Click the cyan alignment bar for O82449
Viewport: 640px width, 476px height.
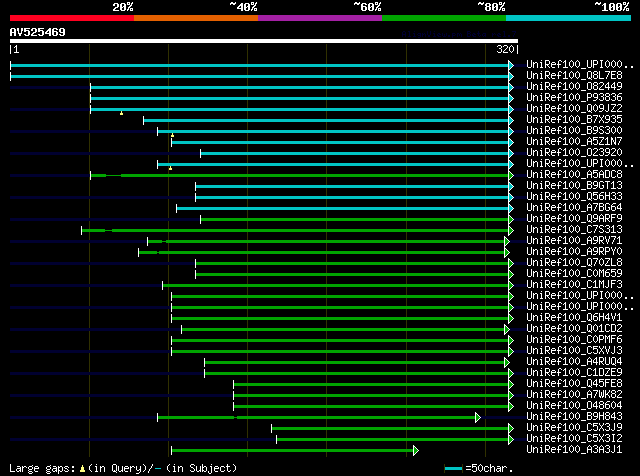coord(300,87)
